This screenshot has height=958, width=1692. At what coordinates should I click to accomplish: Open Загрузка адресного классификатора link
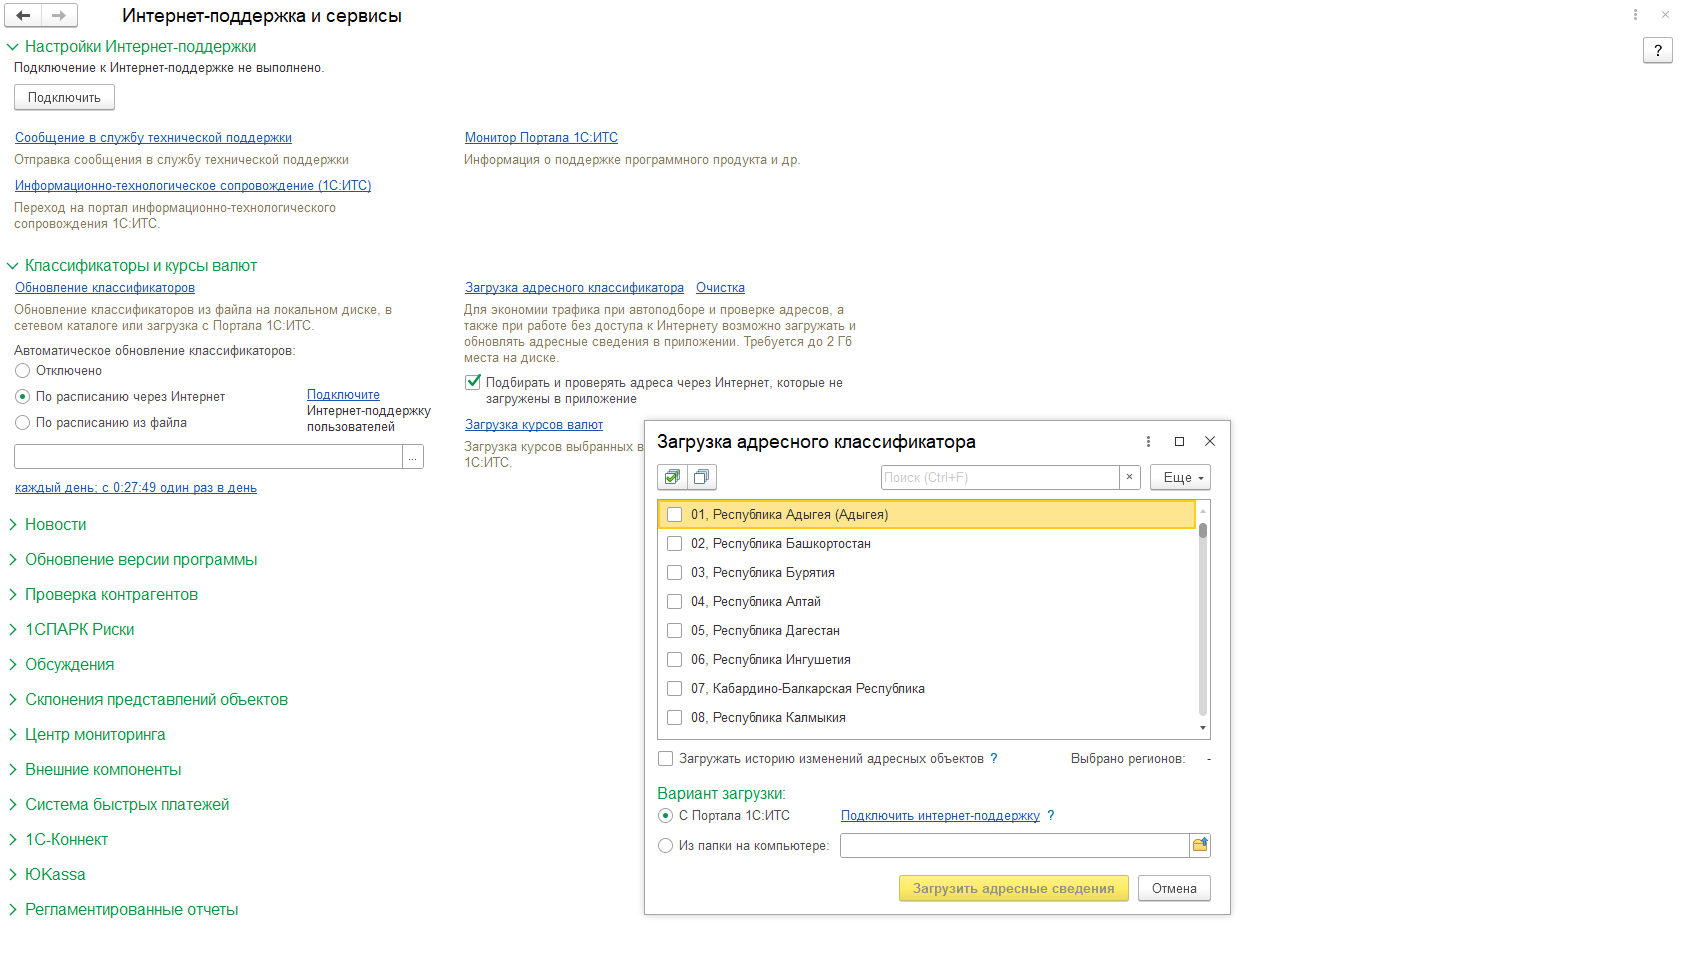574,288
